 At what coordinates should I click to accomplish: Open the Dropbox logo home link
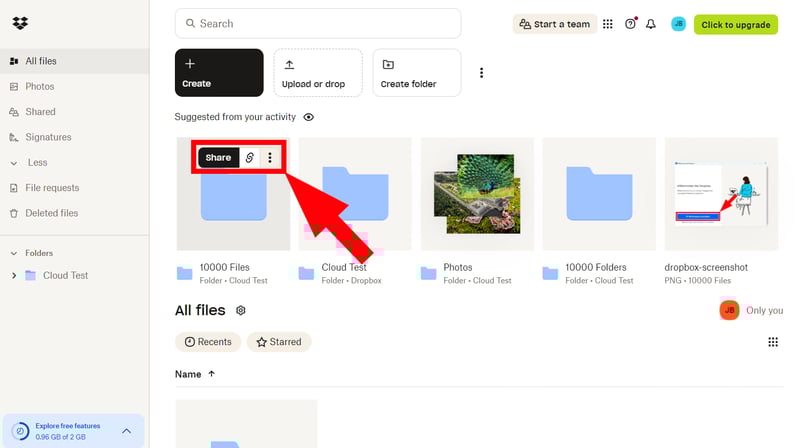20,23
